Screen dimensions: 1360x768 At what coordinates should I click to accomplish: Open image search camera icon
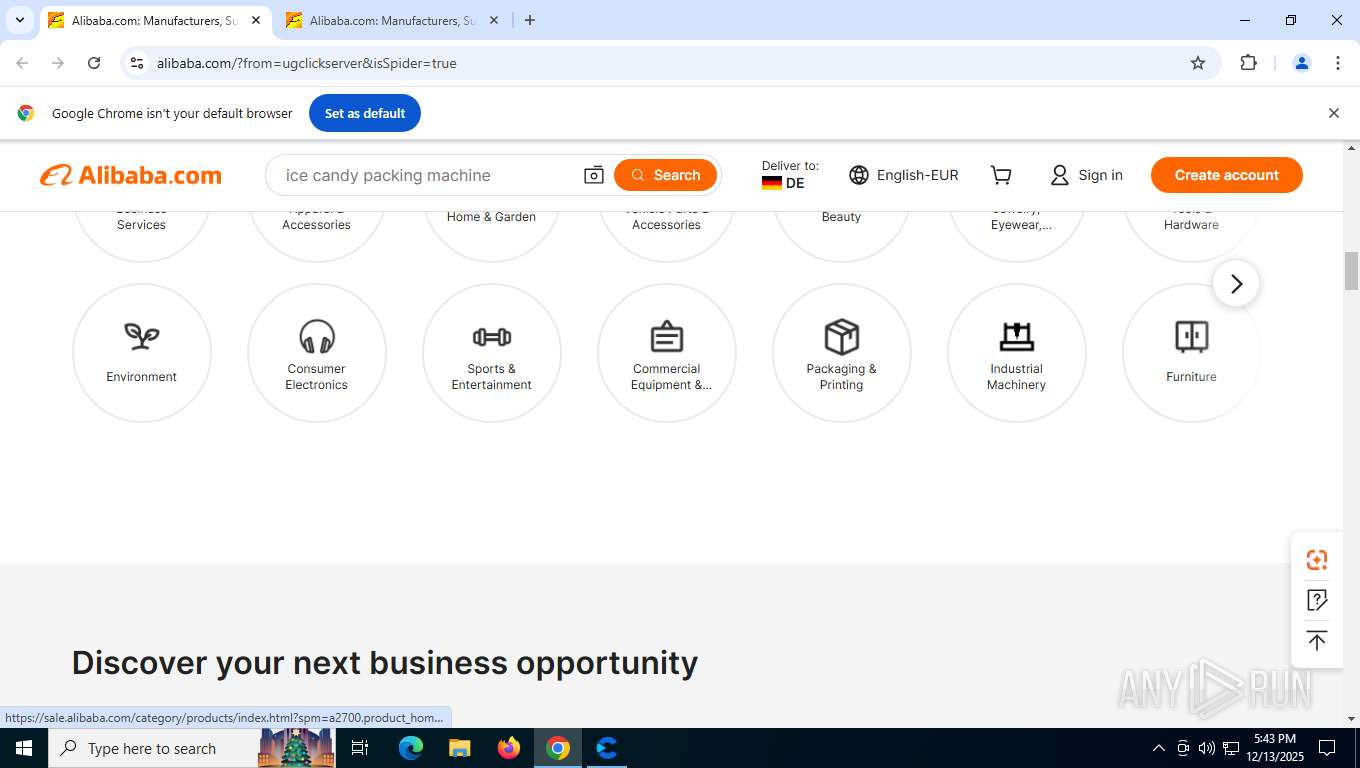coord(593,175)
